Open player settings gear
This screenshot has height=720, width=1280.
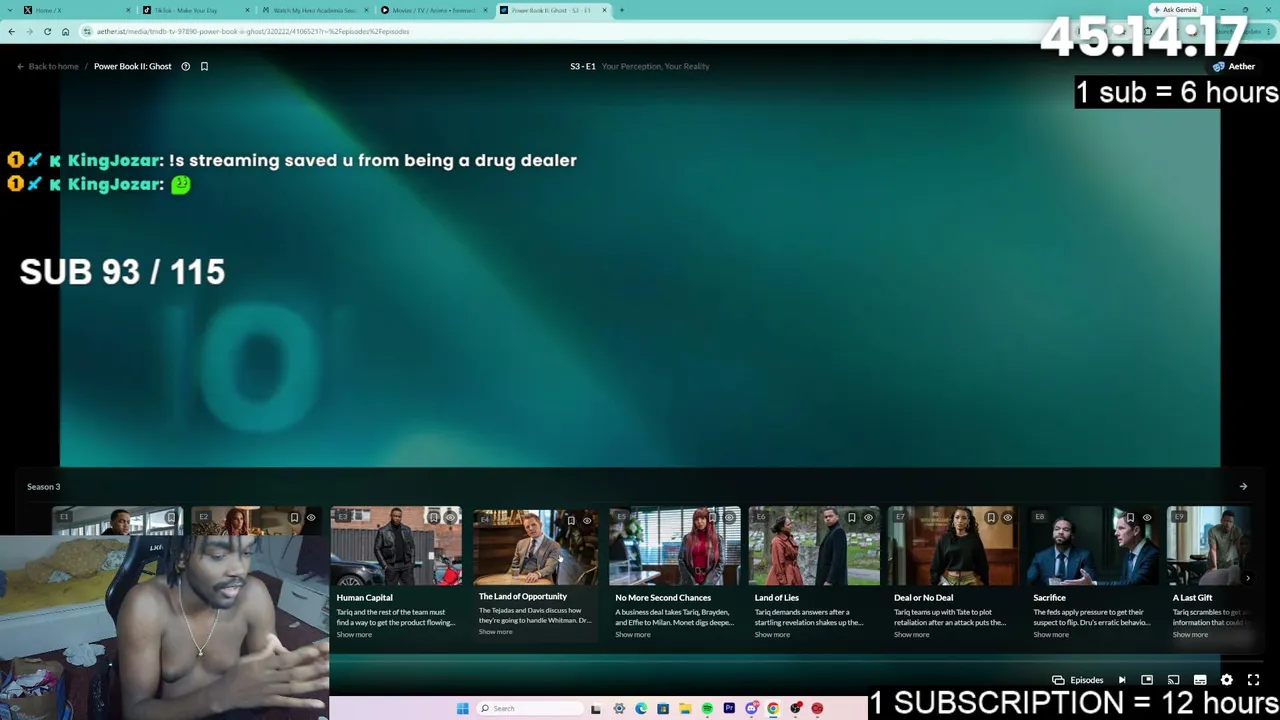(1226, 680)
